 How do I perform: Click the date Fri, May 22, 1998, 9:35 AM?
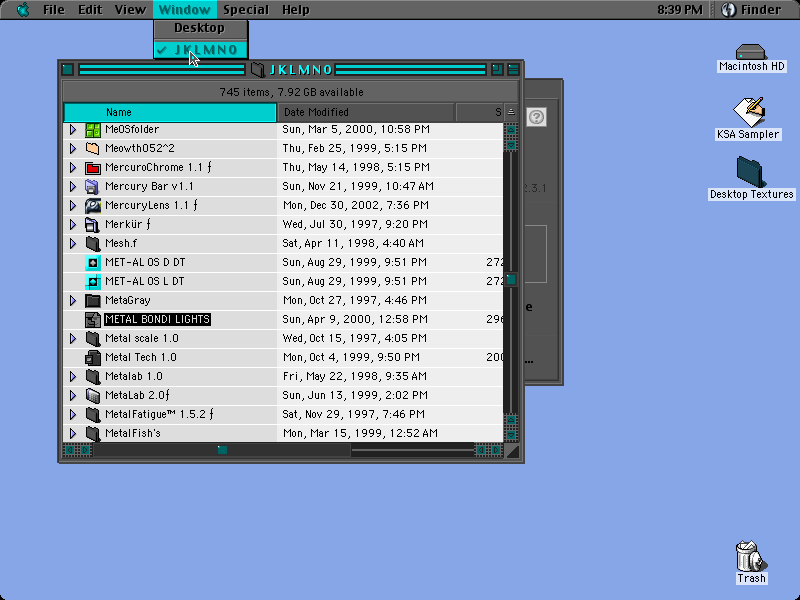355,377
